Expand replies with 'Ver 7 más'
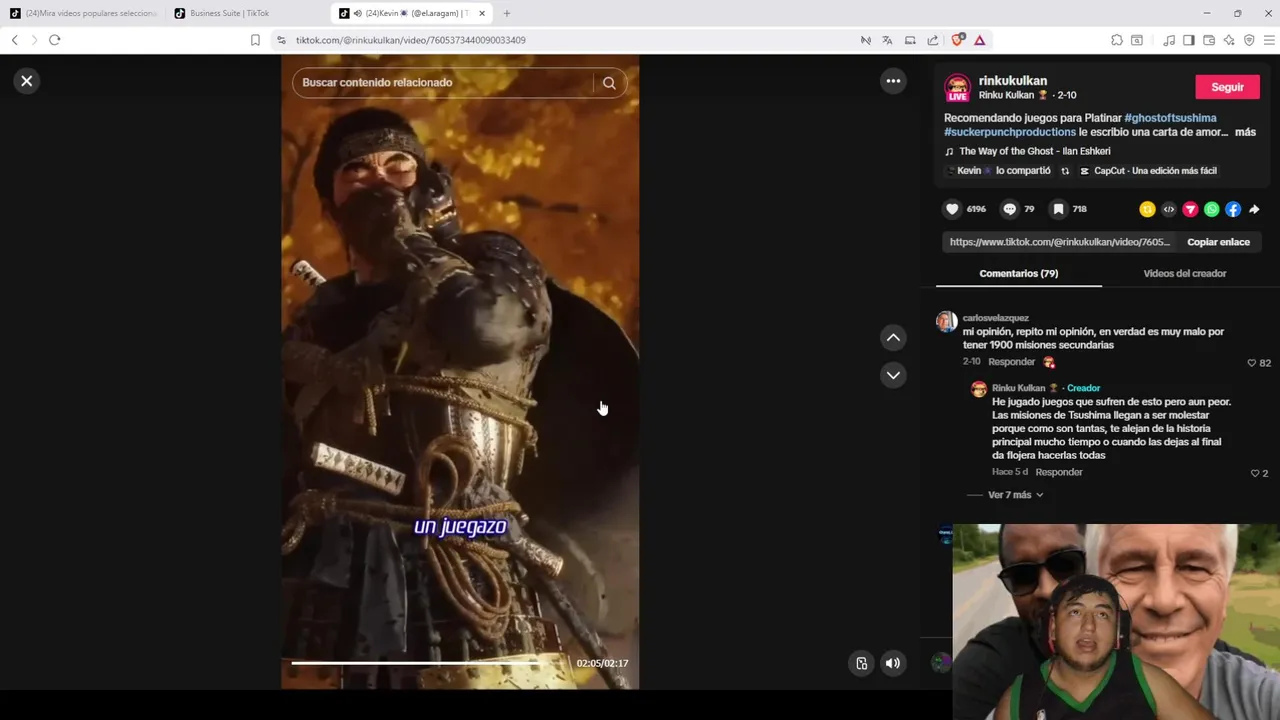 click(1016, 495)
